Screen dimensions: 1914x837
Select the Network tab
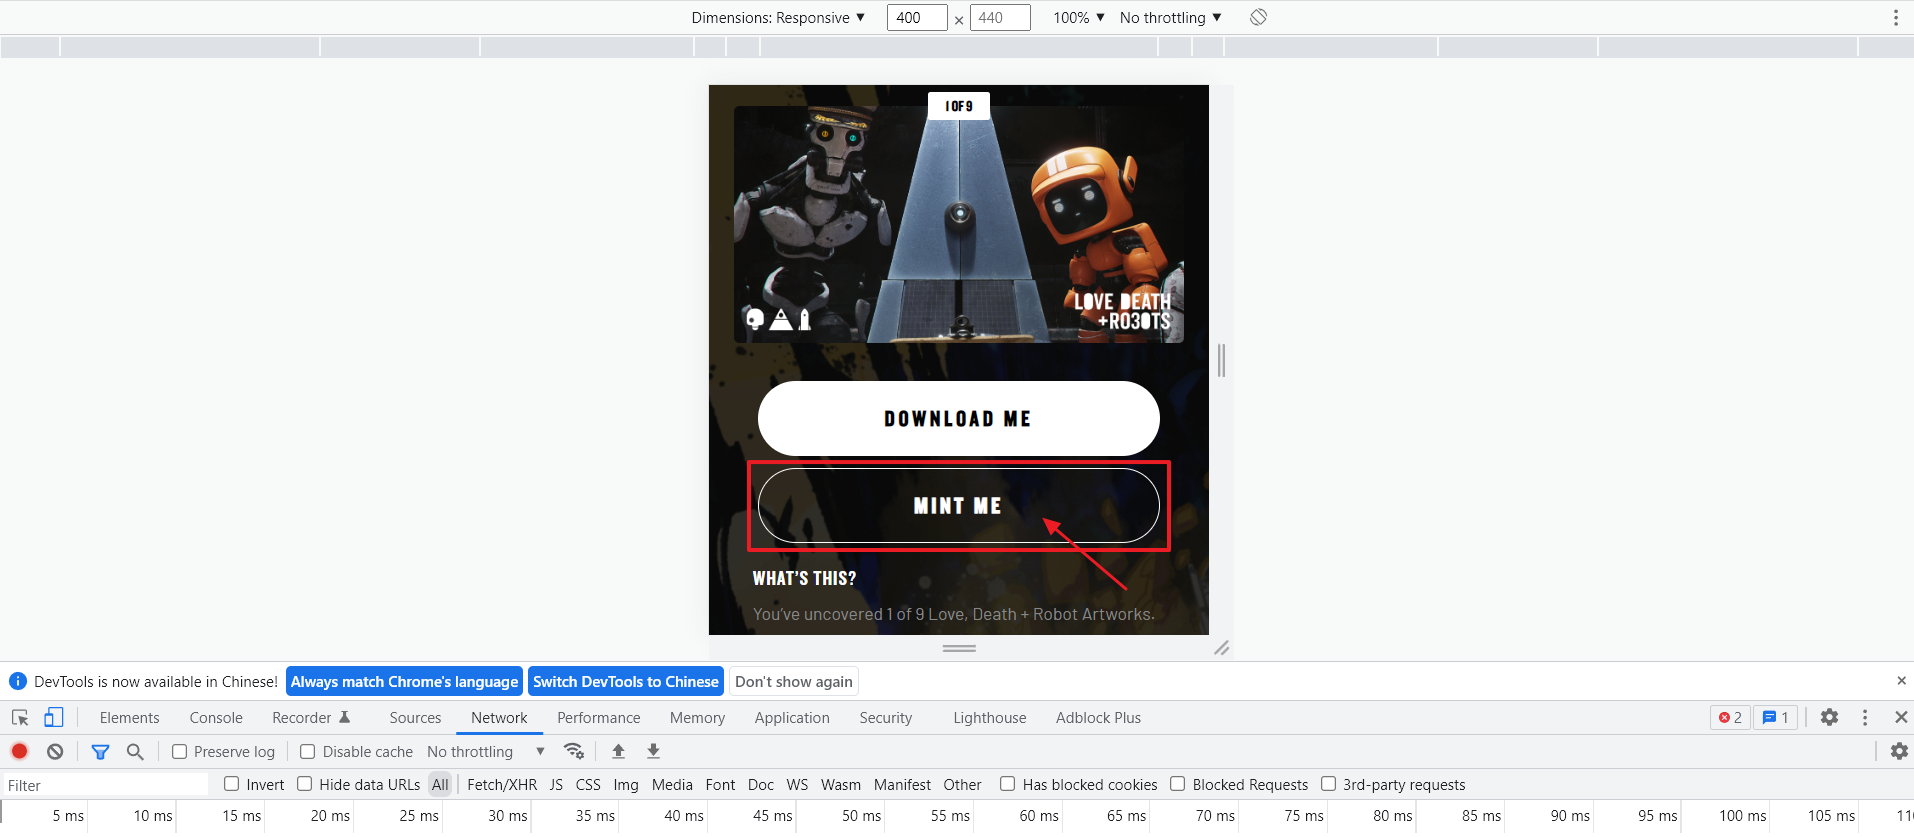click(499, 717)
